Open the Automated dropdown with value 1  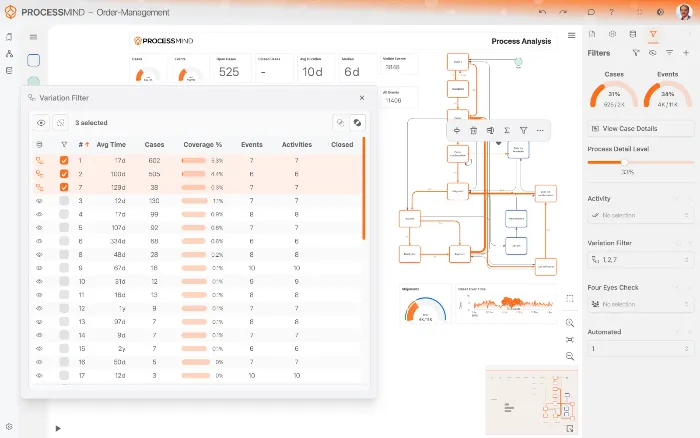coord(640,349)
